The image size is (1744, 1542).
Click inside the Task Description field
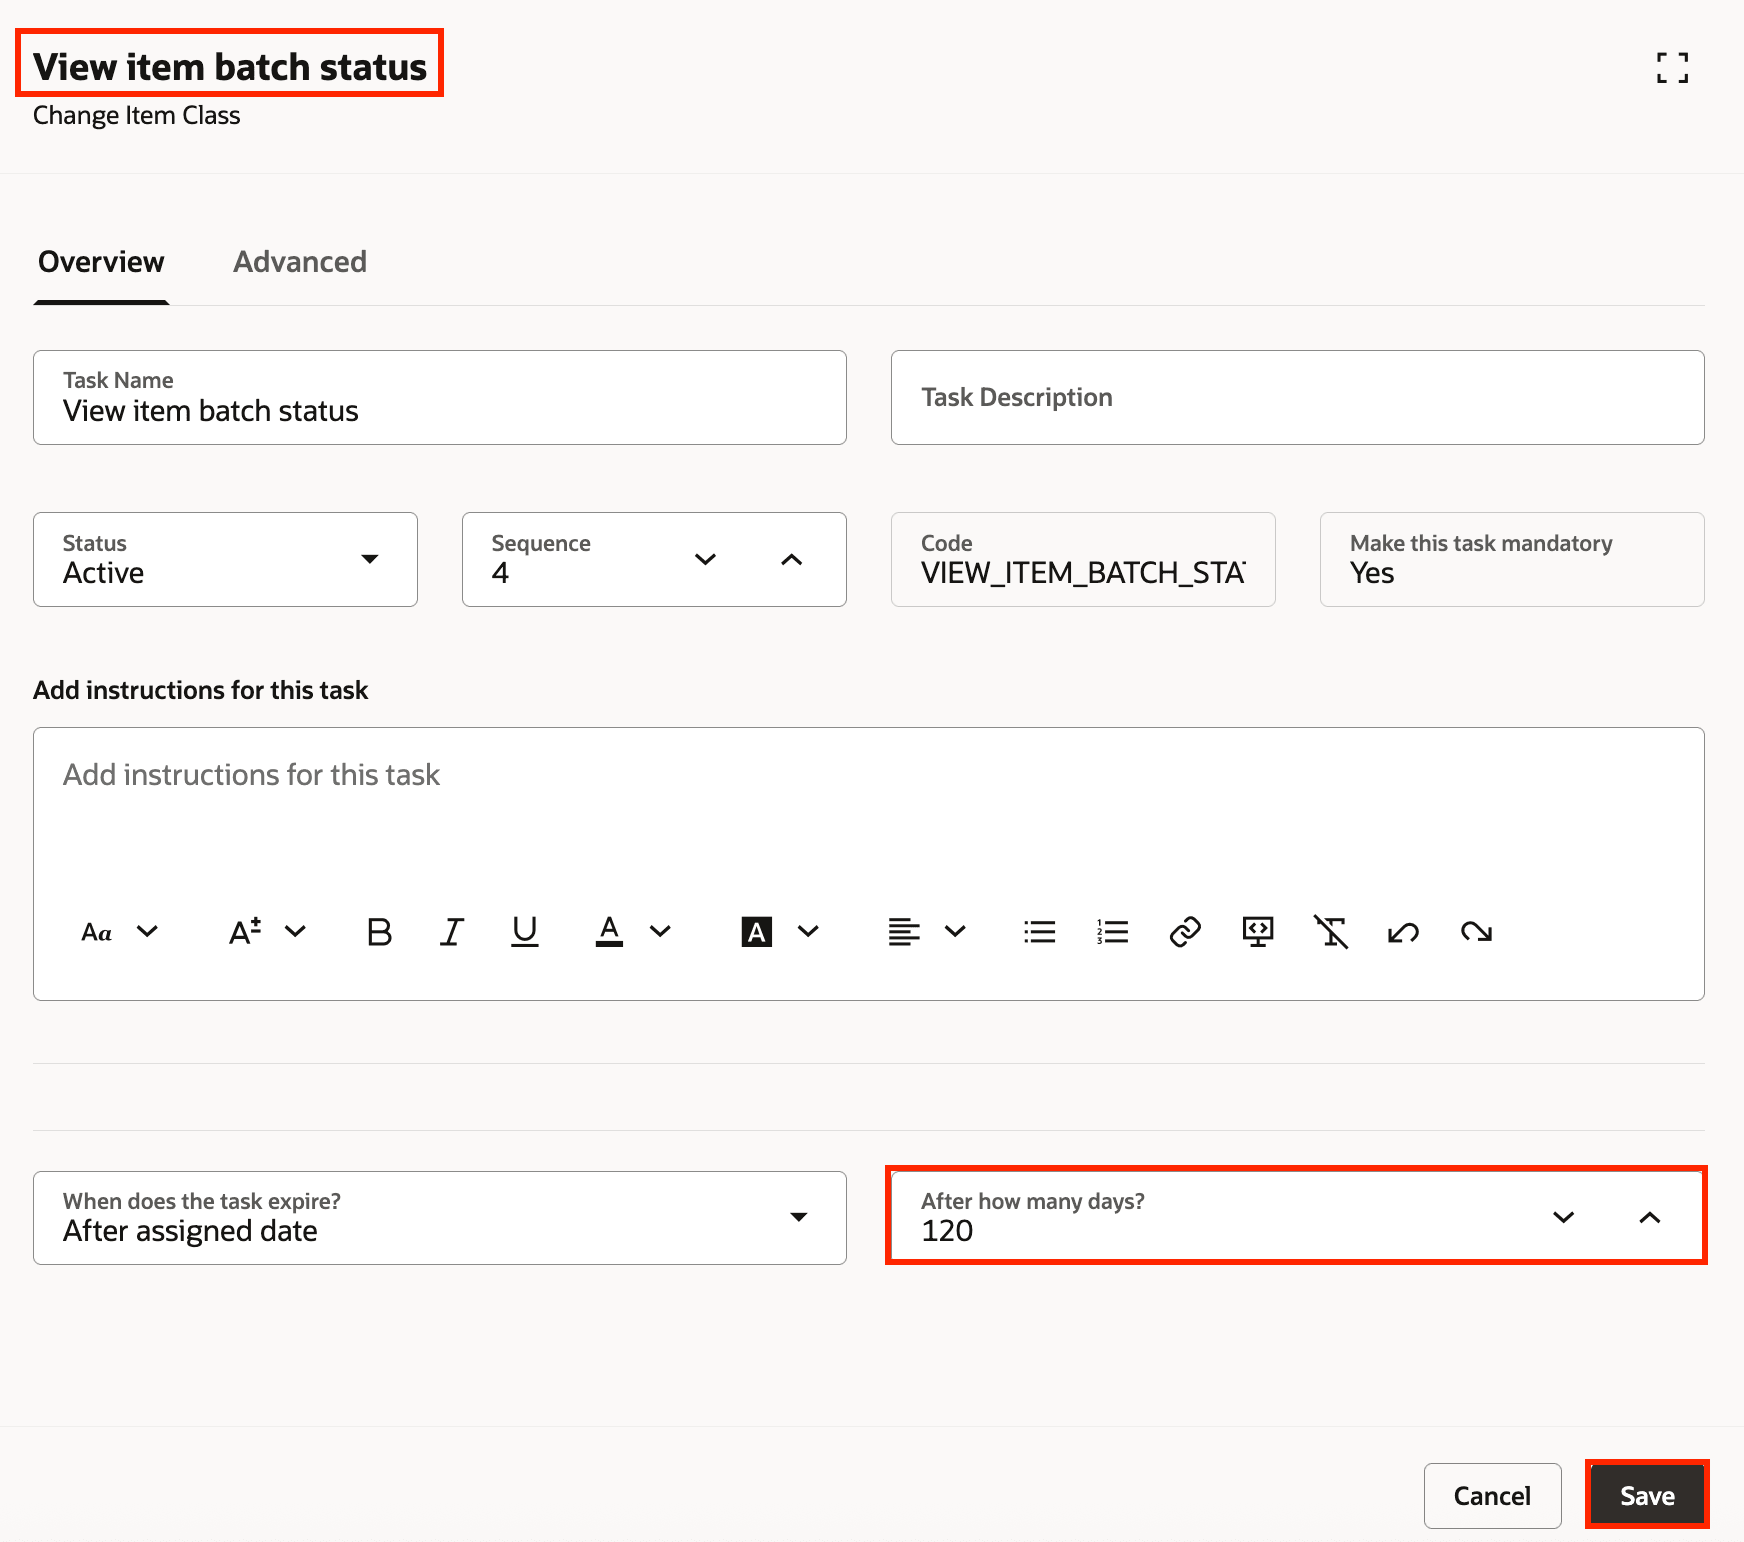click(x=1296, y=397)
